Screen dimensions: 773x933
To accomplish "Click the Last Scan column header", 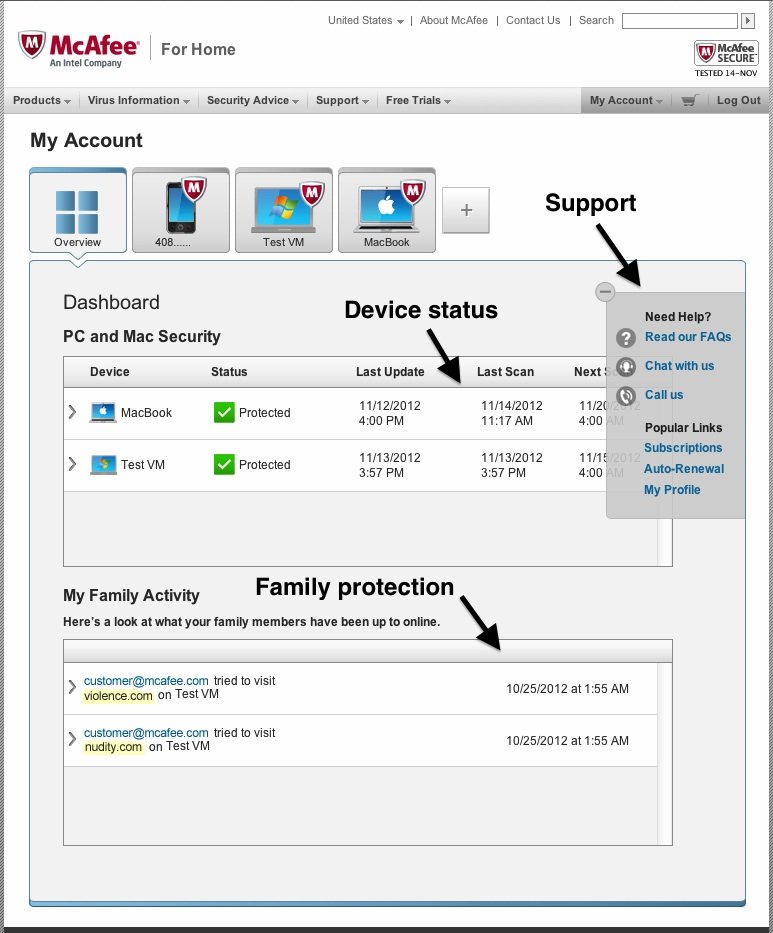I will [505, 372].
